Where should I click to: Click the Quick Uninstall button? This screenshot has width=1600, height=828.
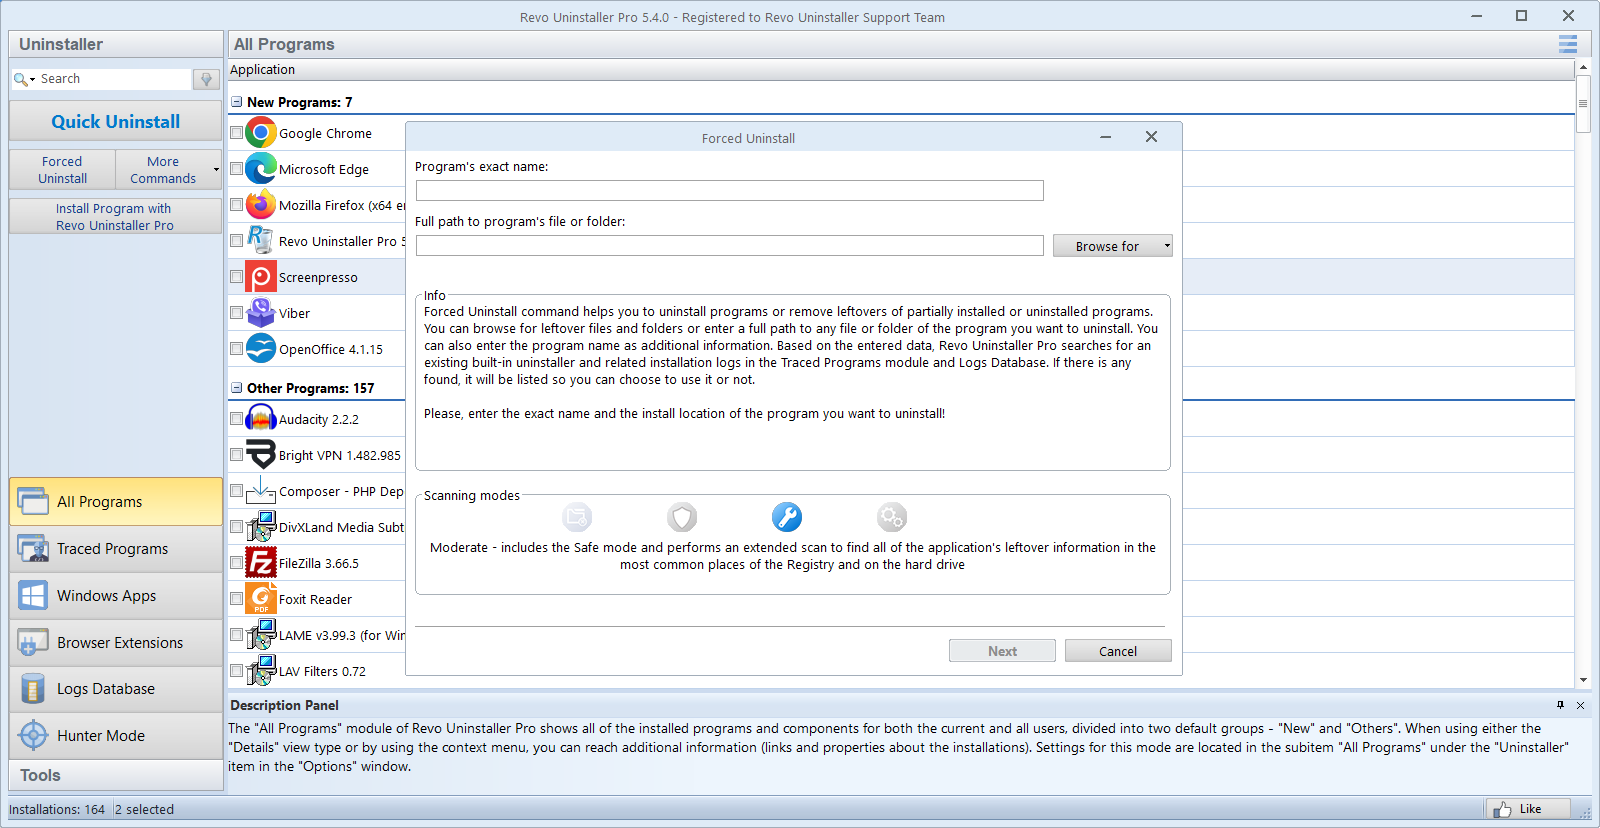tap(115, 121)
